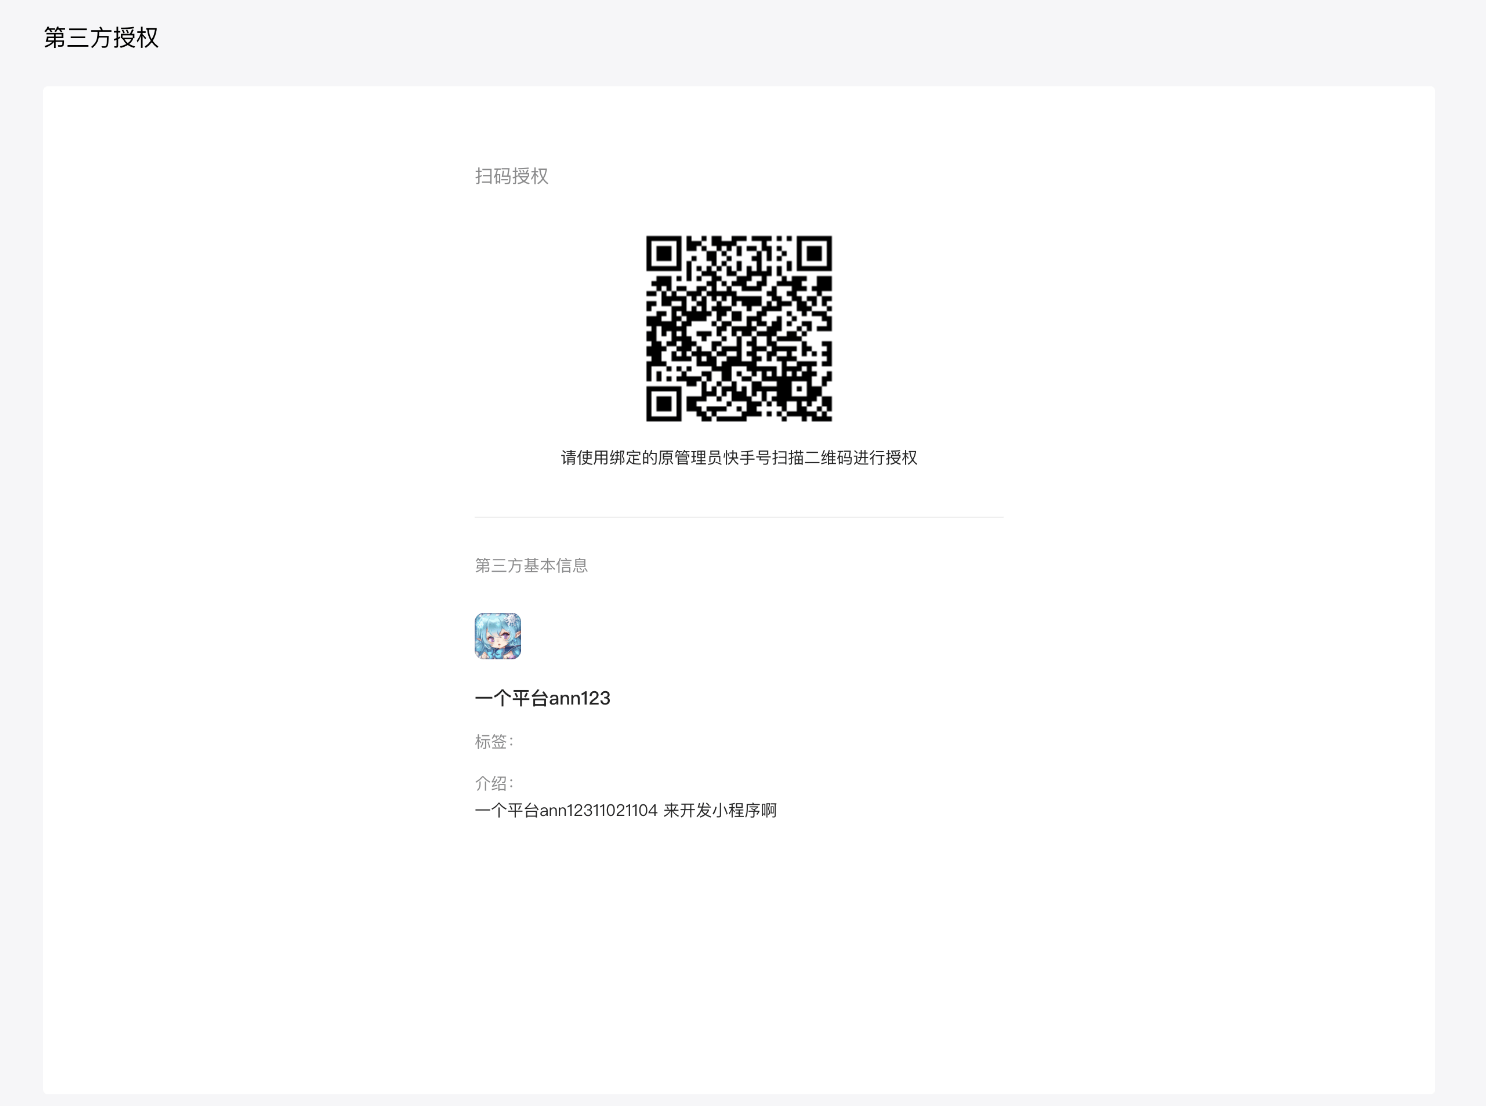
Task: Click the QR code for authorization
Action: pos(739,328)
